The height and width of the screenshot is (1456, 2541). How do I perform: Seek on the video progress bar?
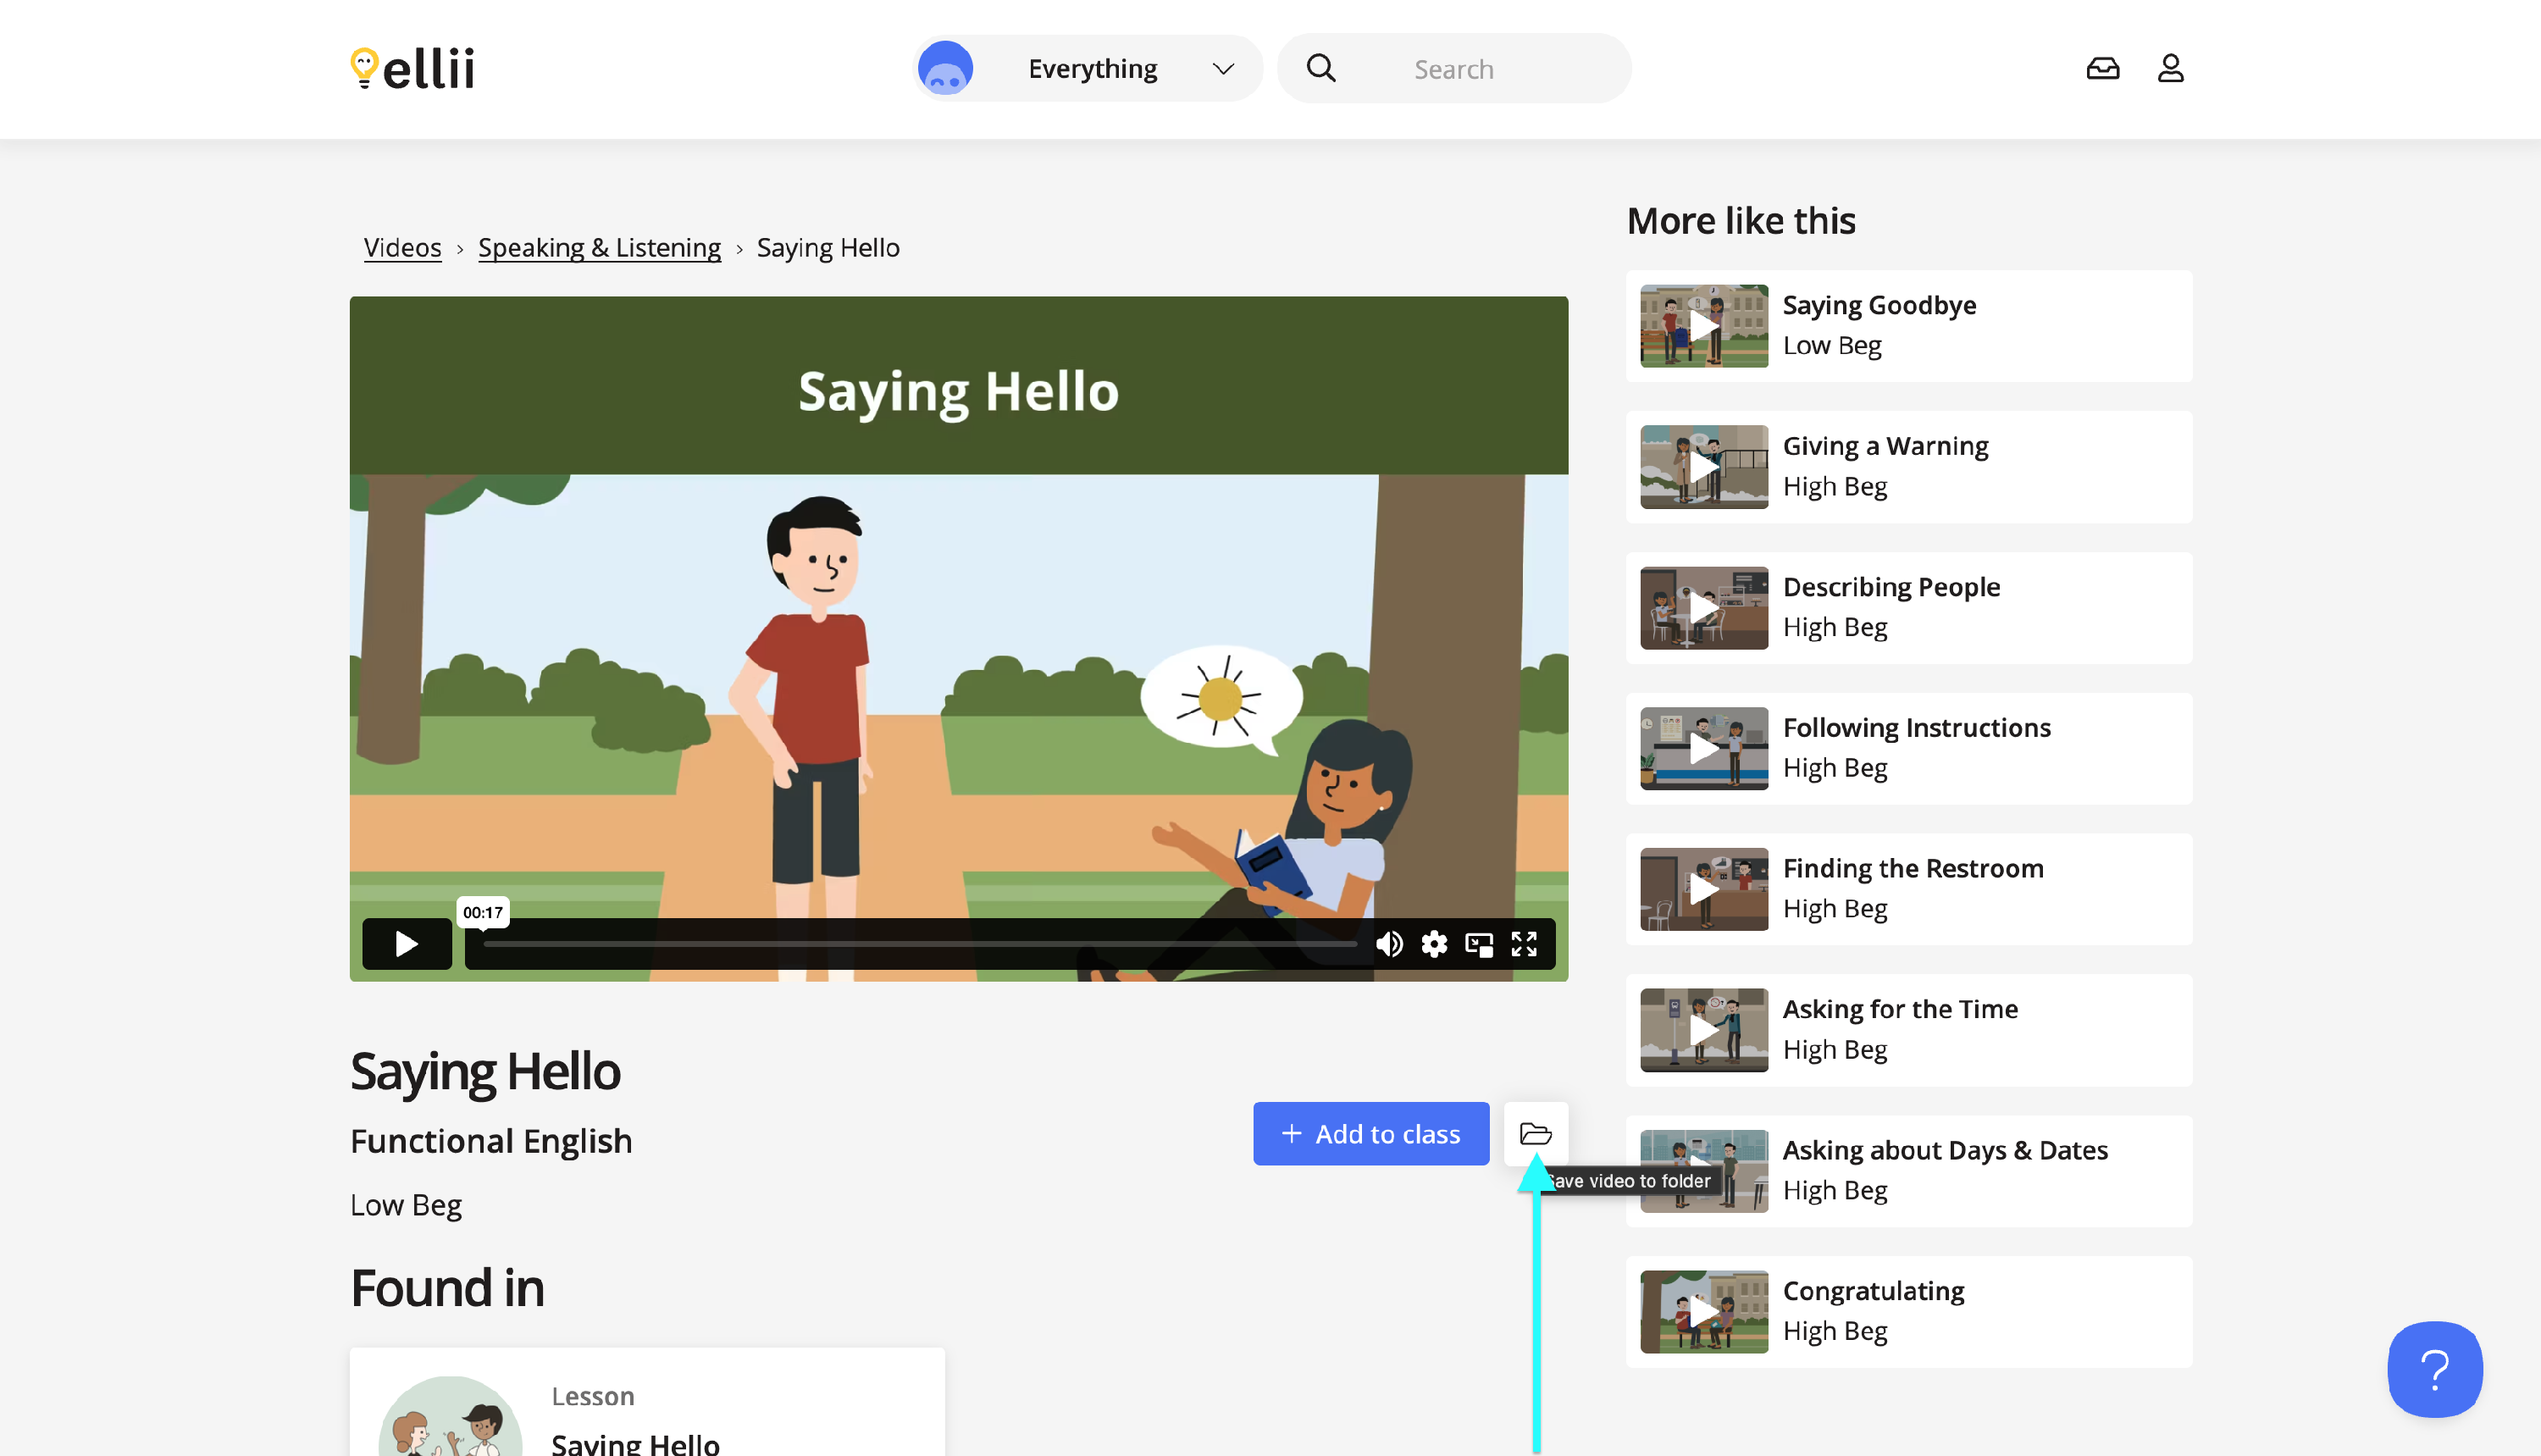(919, 943)
